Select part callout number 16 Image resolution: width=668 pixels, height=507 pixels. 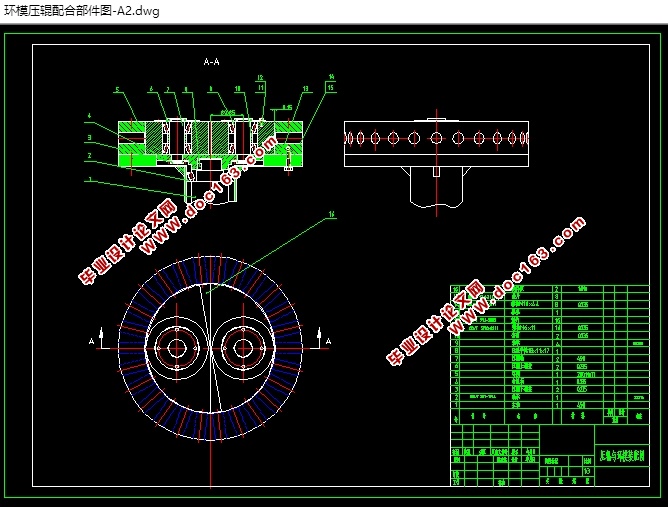pos(331,214)
